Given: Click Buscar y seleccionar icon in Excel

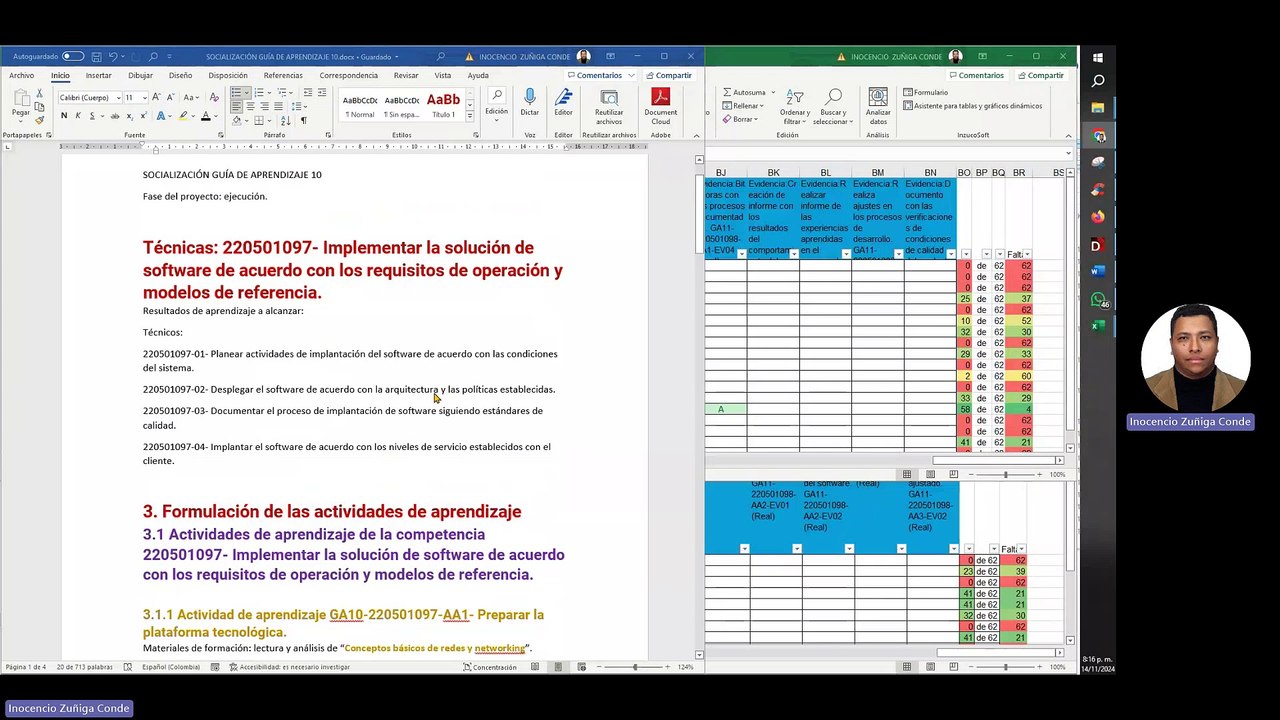Looking at the screenshot, I should [833, 105].
